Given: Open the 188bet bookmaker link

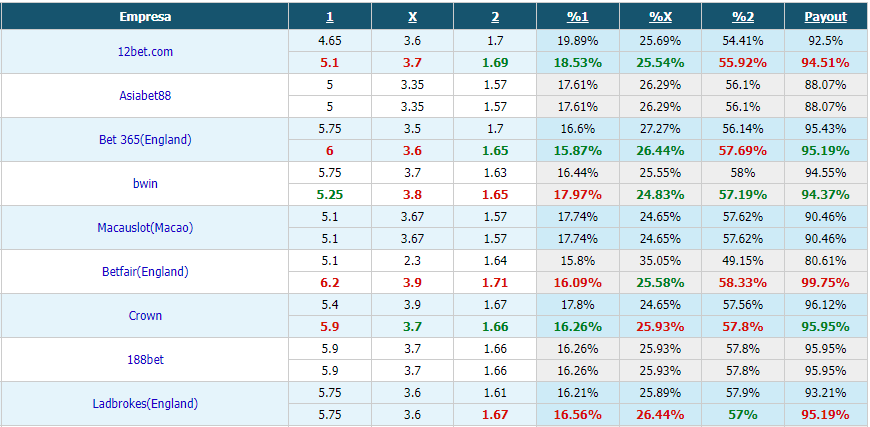Looking at the screenshot, I should 145,359.
